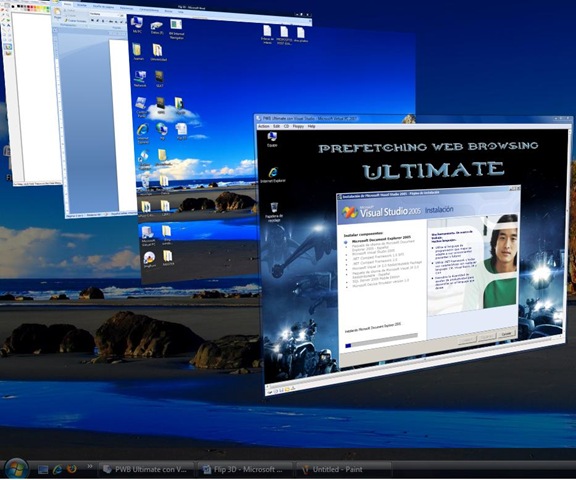Viewport: 576px width, 480px height.
Task: Click Cancelar button in Visual Studio installer
Action: pos(506,334)
